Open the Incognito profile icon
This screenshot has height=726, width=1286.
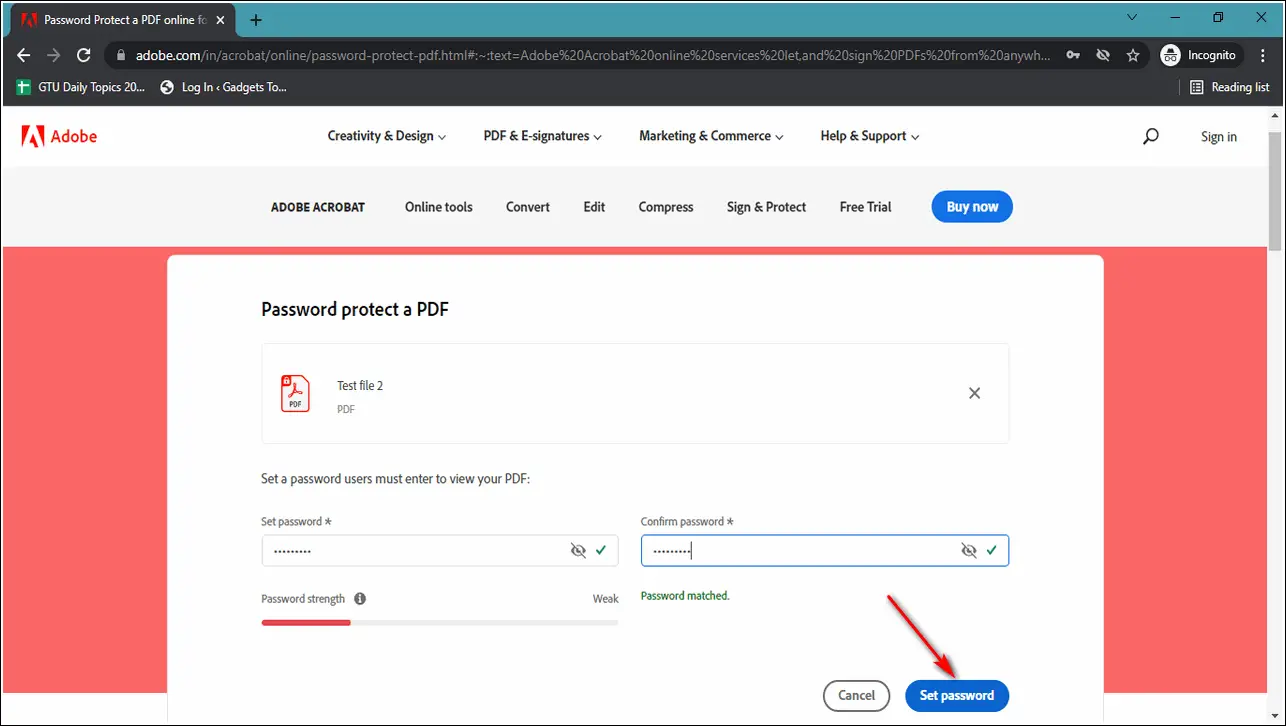1171,56
